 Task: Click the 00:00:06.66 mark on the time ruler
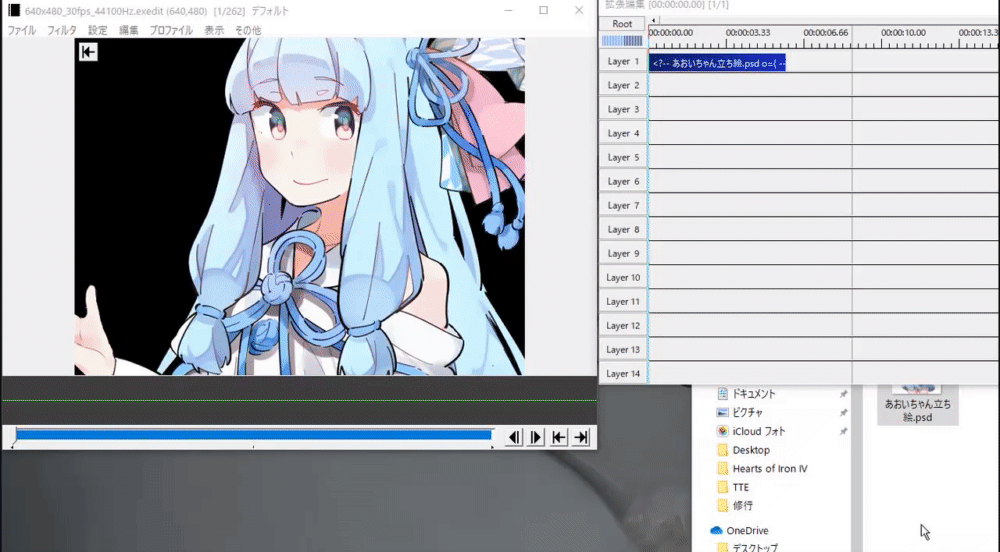tap(825, 33)
